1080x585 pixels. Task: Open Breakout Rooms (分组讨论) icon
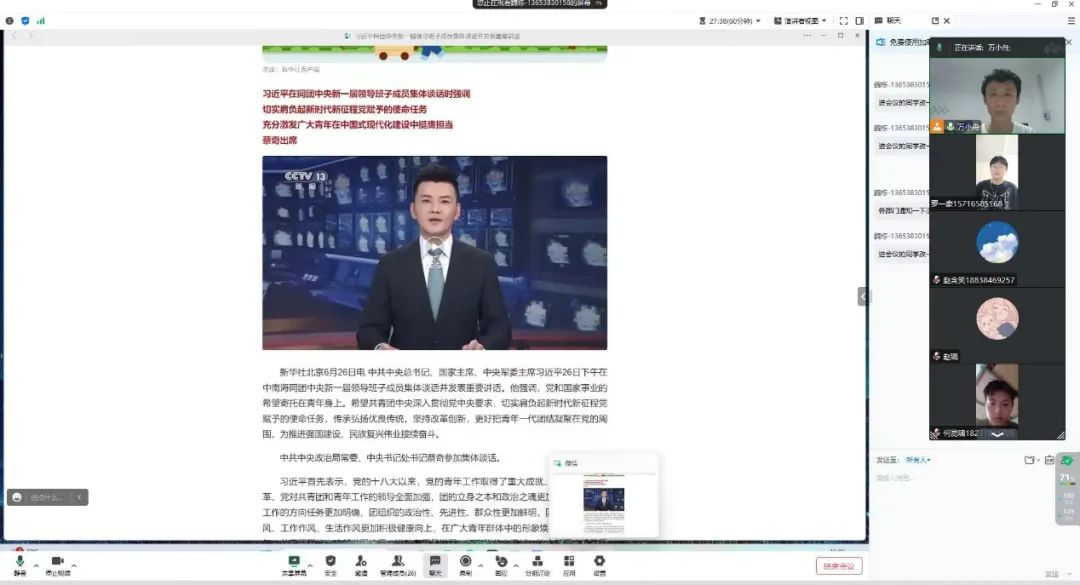tap(537, 564)
